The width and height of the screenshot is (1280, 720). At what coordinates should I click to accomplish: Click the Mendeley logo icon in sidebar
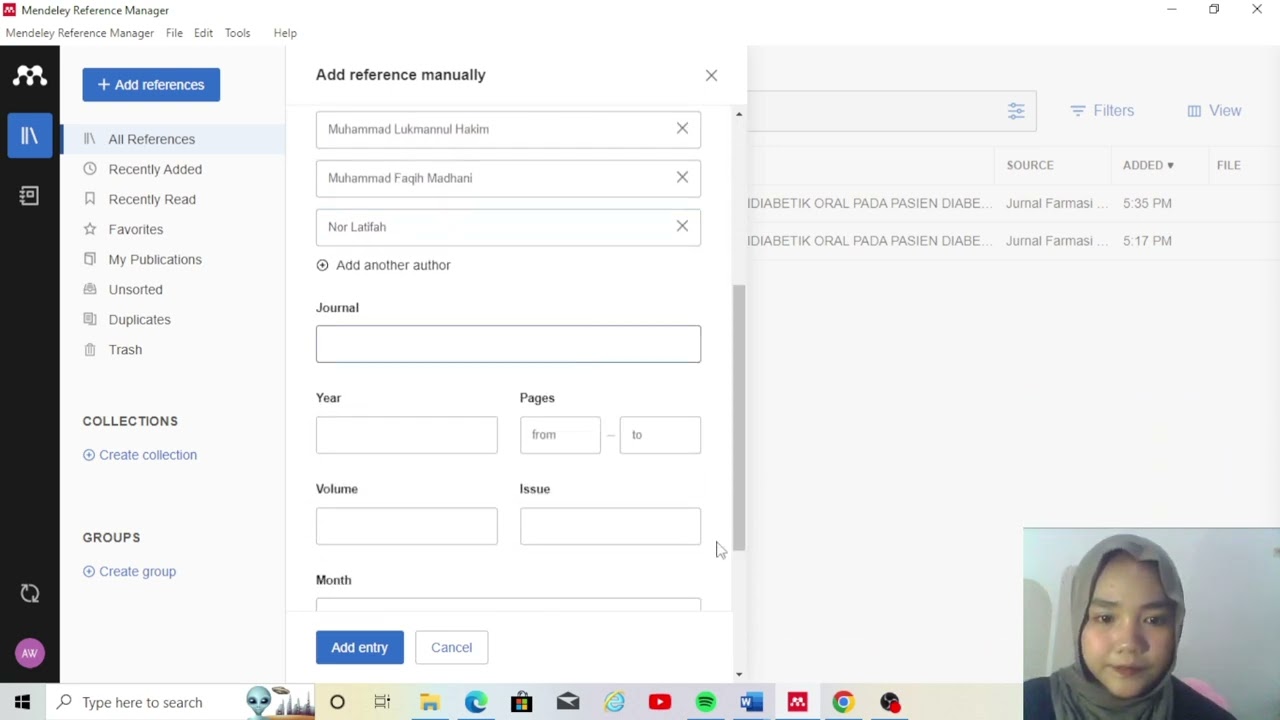point(29,76)
